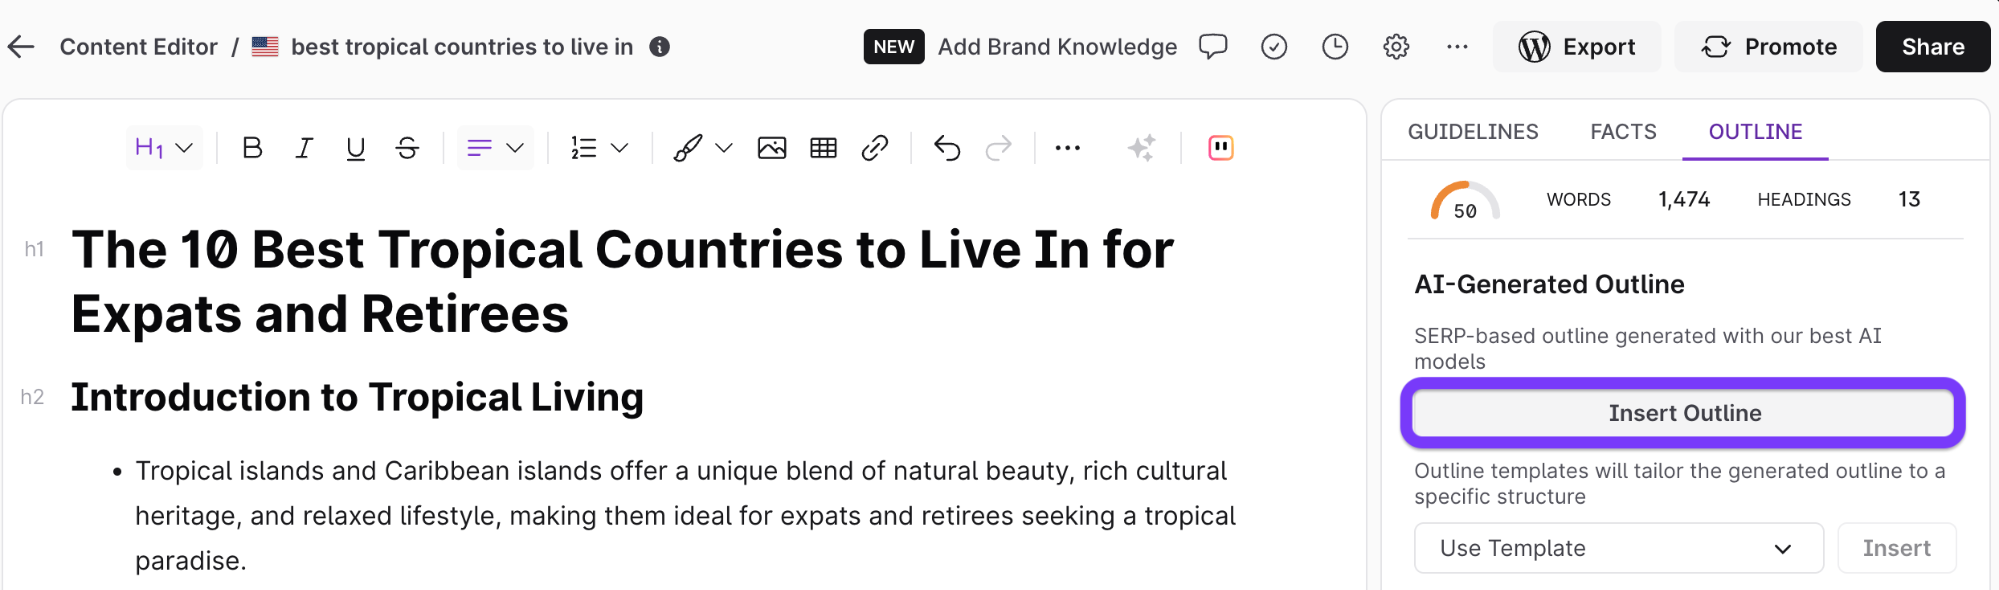
Task: Toggle bold text formatting
Action: point(252,148)
